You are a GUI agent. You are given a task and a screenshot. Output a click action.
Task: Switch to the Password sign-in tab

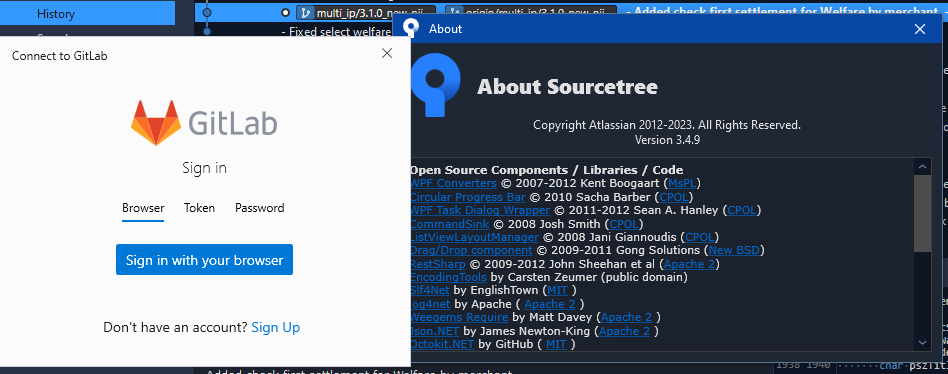[x=259, y=208]
